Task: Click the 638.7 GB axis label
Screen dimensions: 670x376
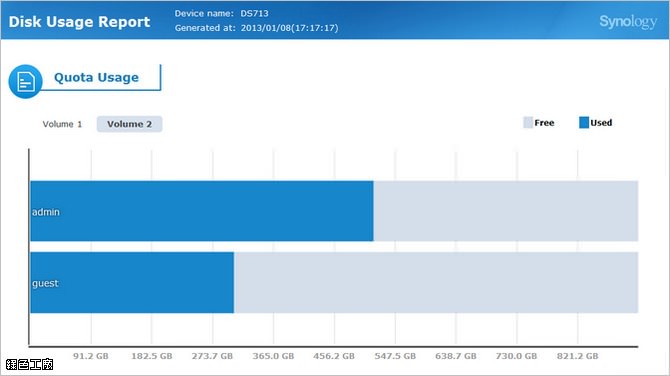Action: pyautogui.click(x=456, y=356)
